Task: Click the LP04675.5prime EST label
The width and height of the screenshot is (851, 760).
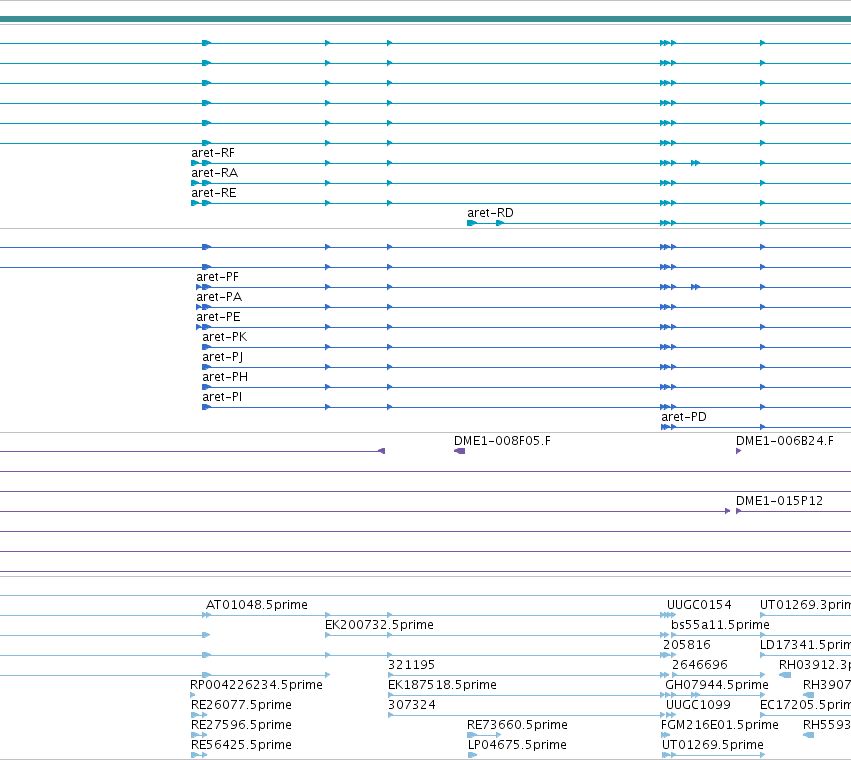Action: (517, 745)
